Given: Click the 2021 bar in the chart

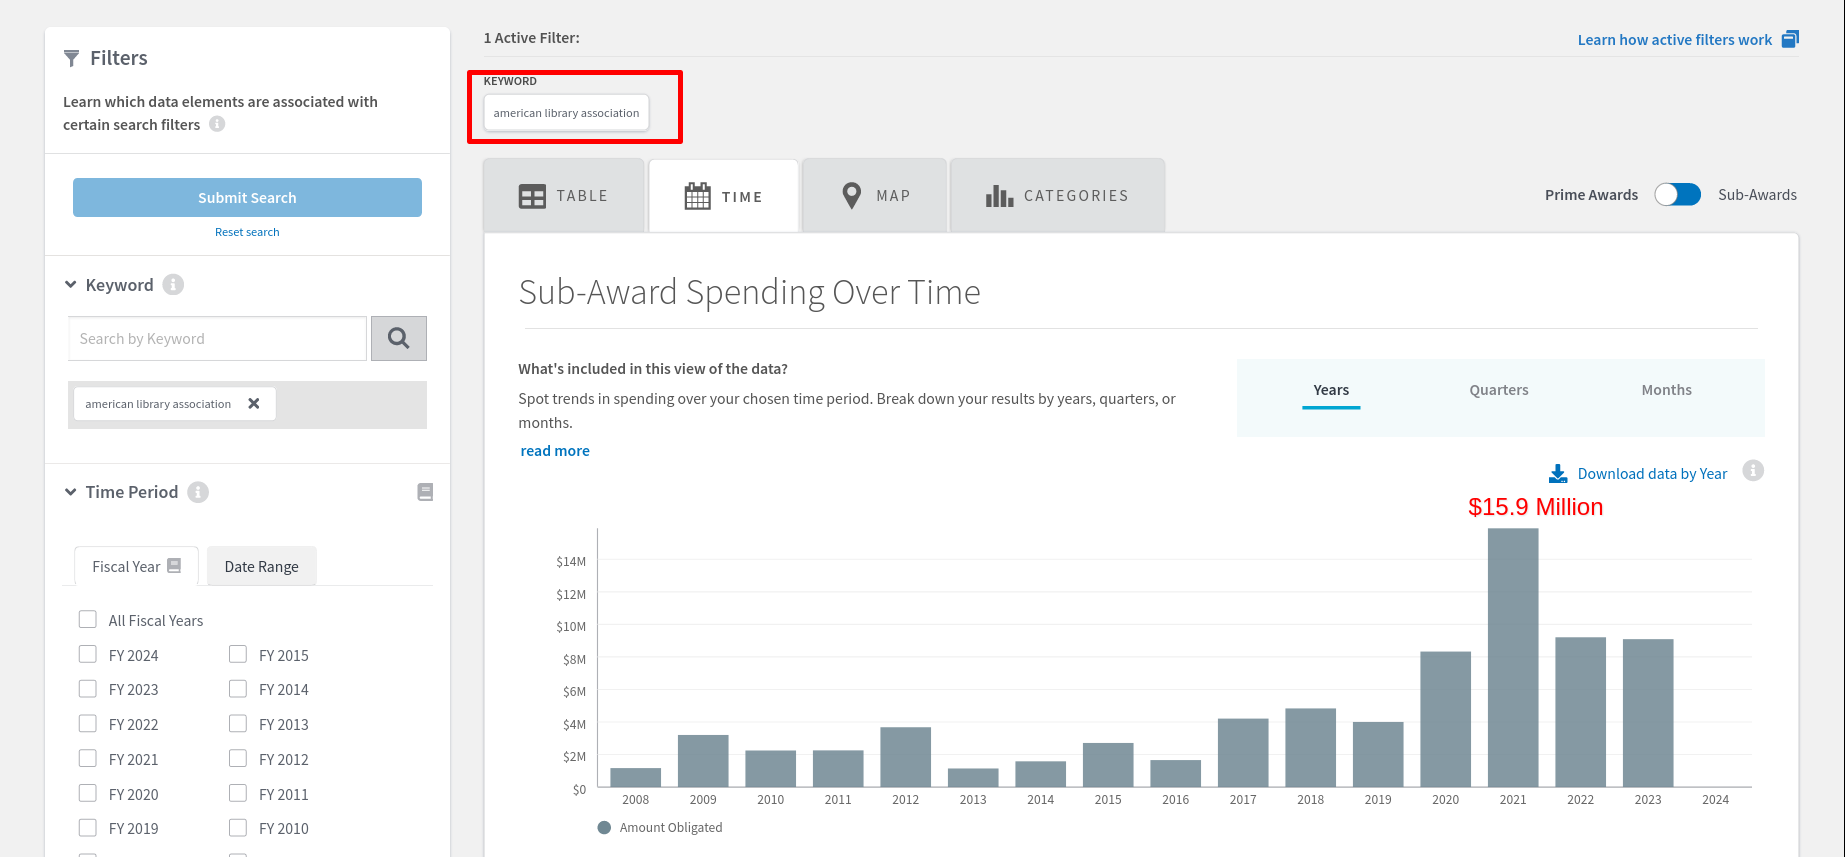Looking at the screenshot, I should tap(1513, 658).
